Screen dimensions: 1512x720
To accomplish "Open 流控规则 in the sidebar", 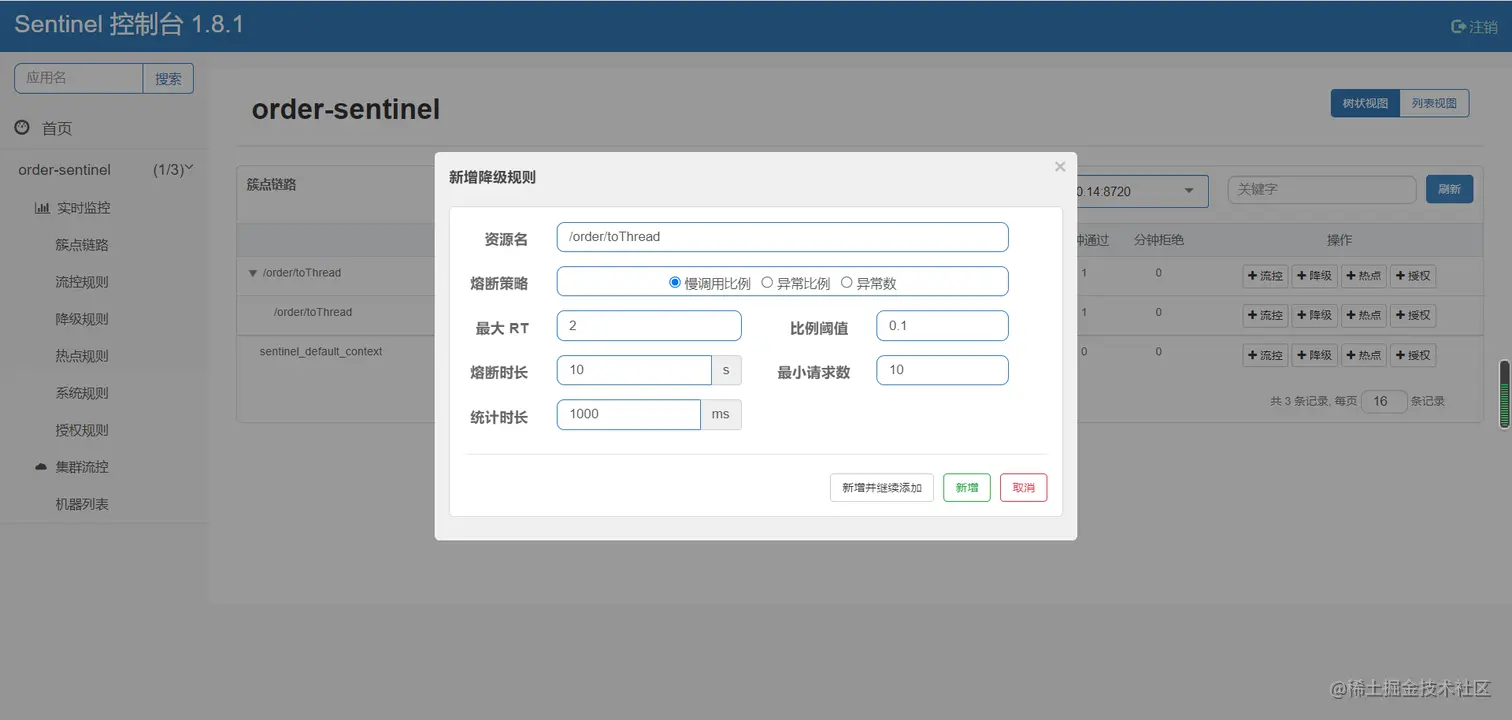I will tap(82, 282).
